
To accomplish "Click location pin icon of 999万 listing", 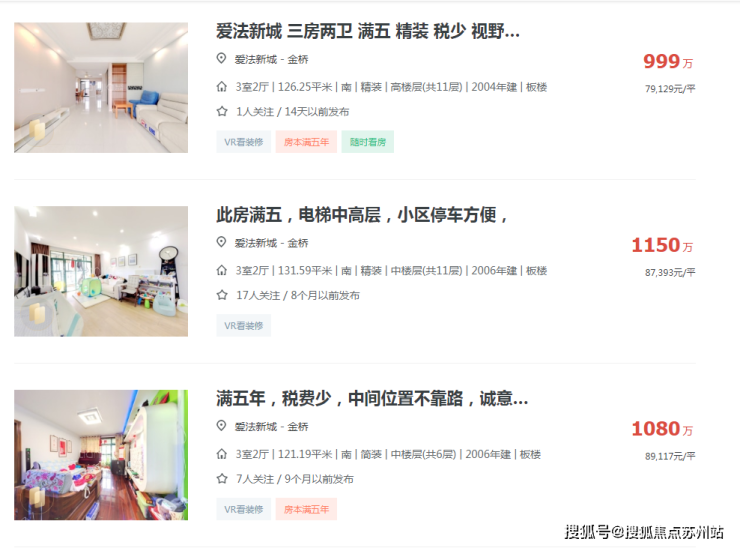I will [221, 59].
